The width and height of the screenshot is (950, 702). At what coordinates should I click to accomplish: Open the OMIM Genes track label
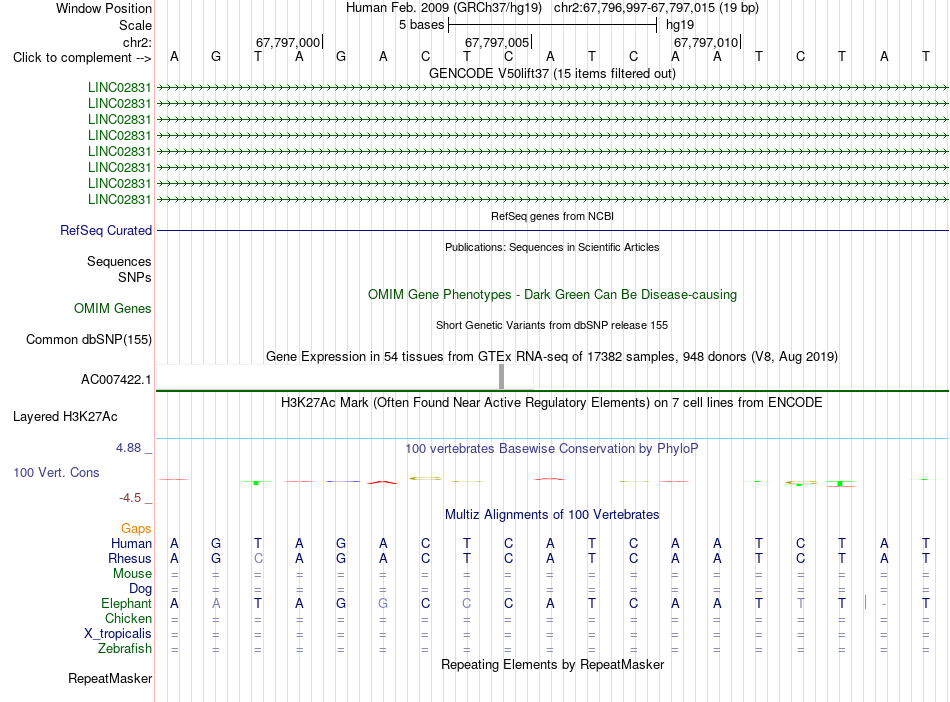click(x=113, y=308)
